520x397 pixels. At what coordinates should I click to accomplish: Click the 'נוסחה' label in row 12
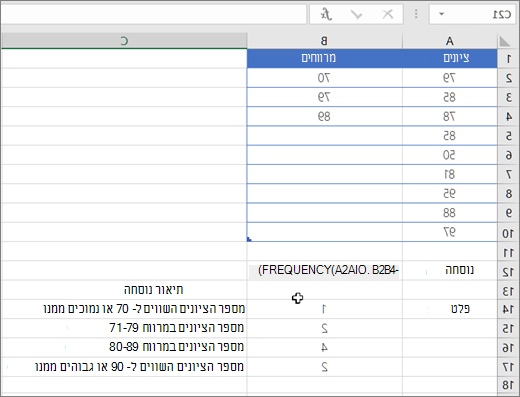pyautogui.click(x=459, y=270)
